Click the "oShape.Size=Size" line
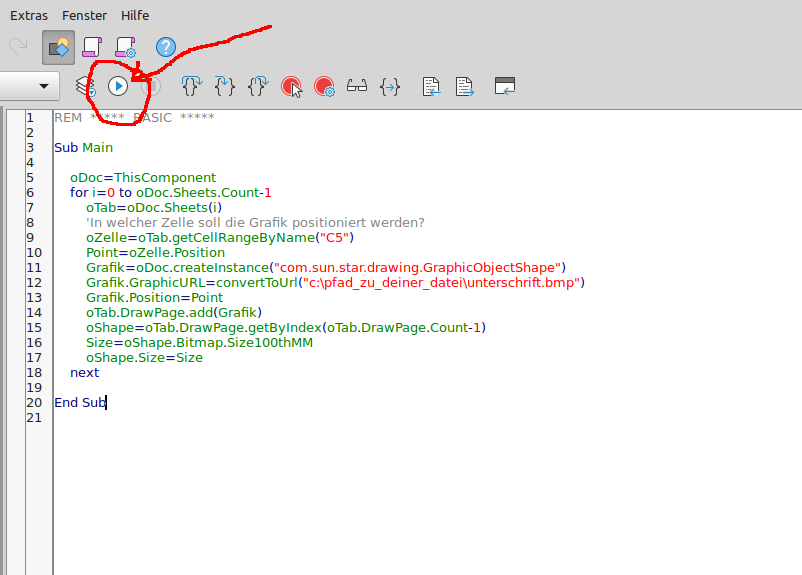 click(144, 357)
